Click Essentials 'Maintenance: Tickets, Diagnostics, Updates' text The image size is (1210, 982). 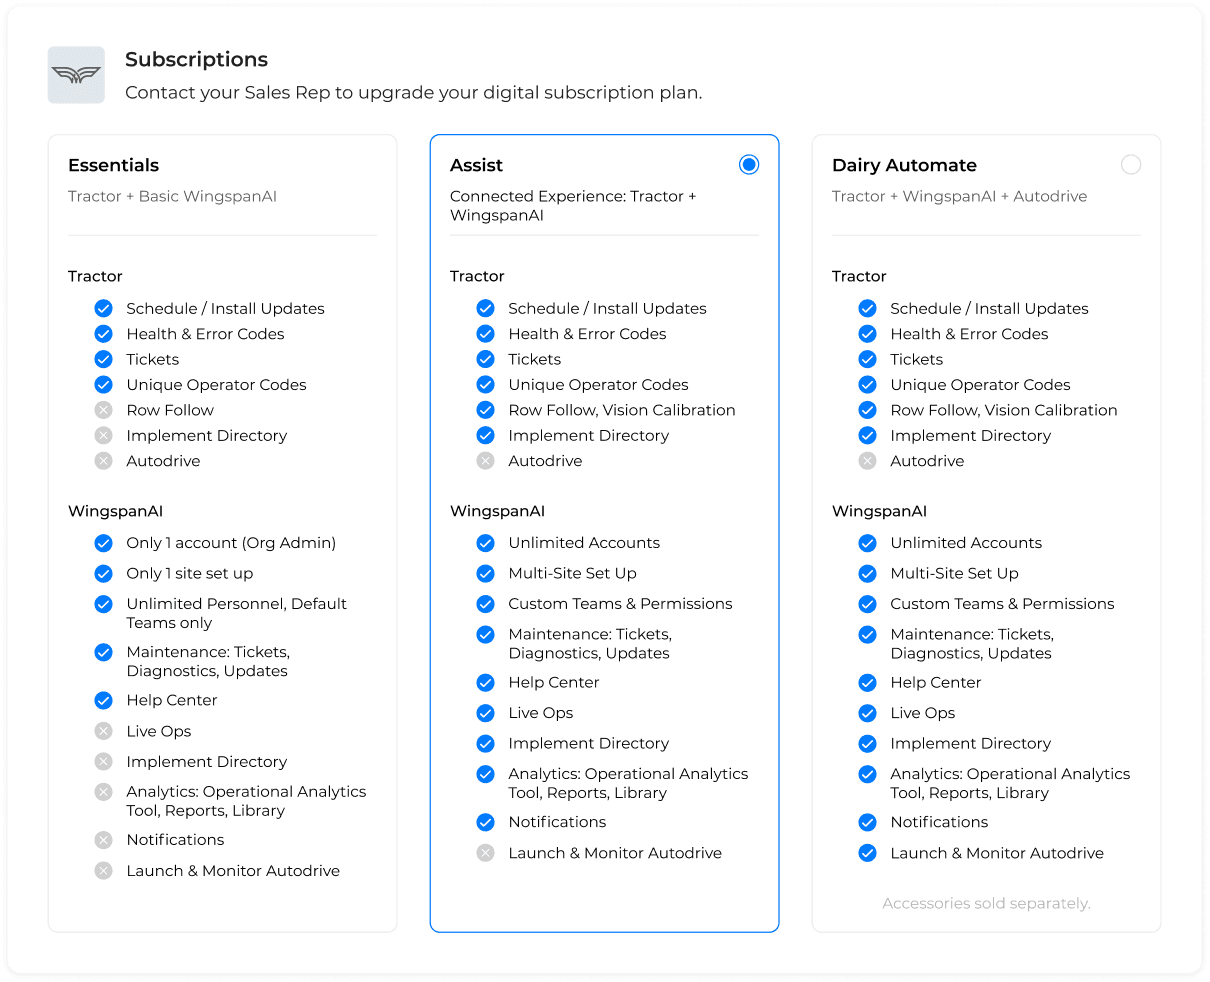tap(208, 661)
